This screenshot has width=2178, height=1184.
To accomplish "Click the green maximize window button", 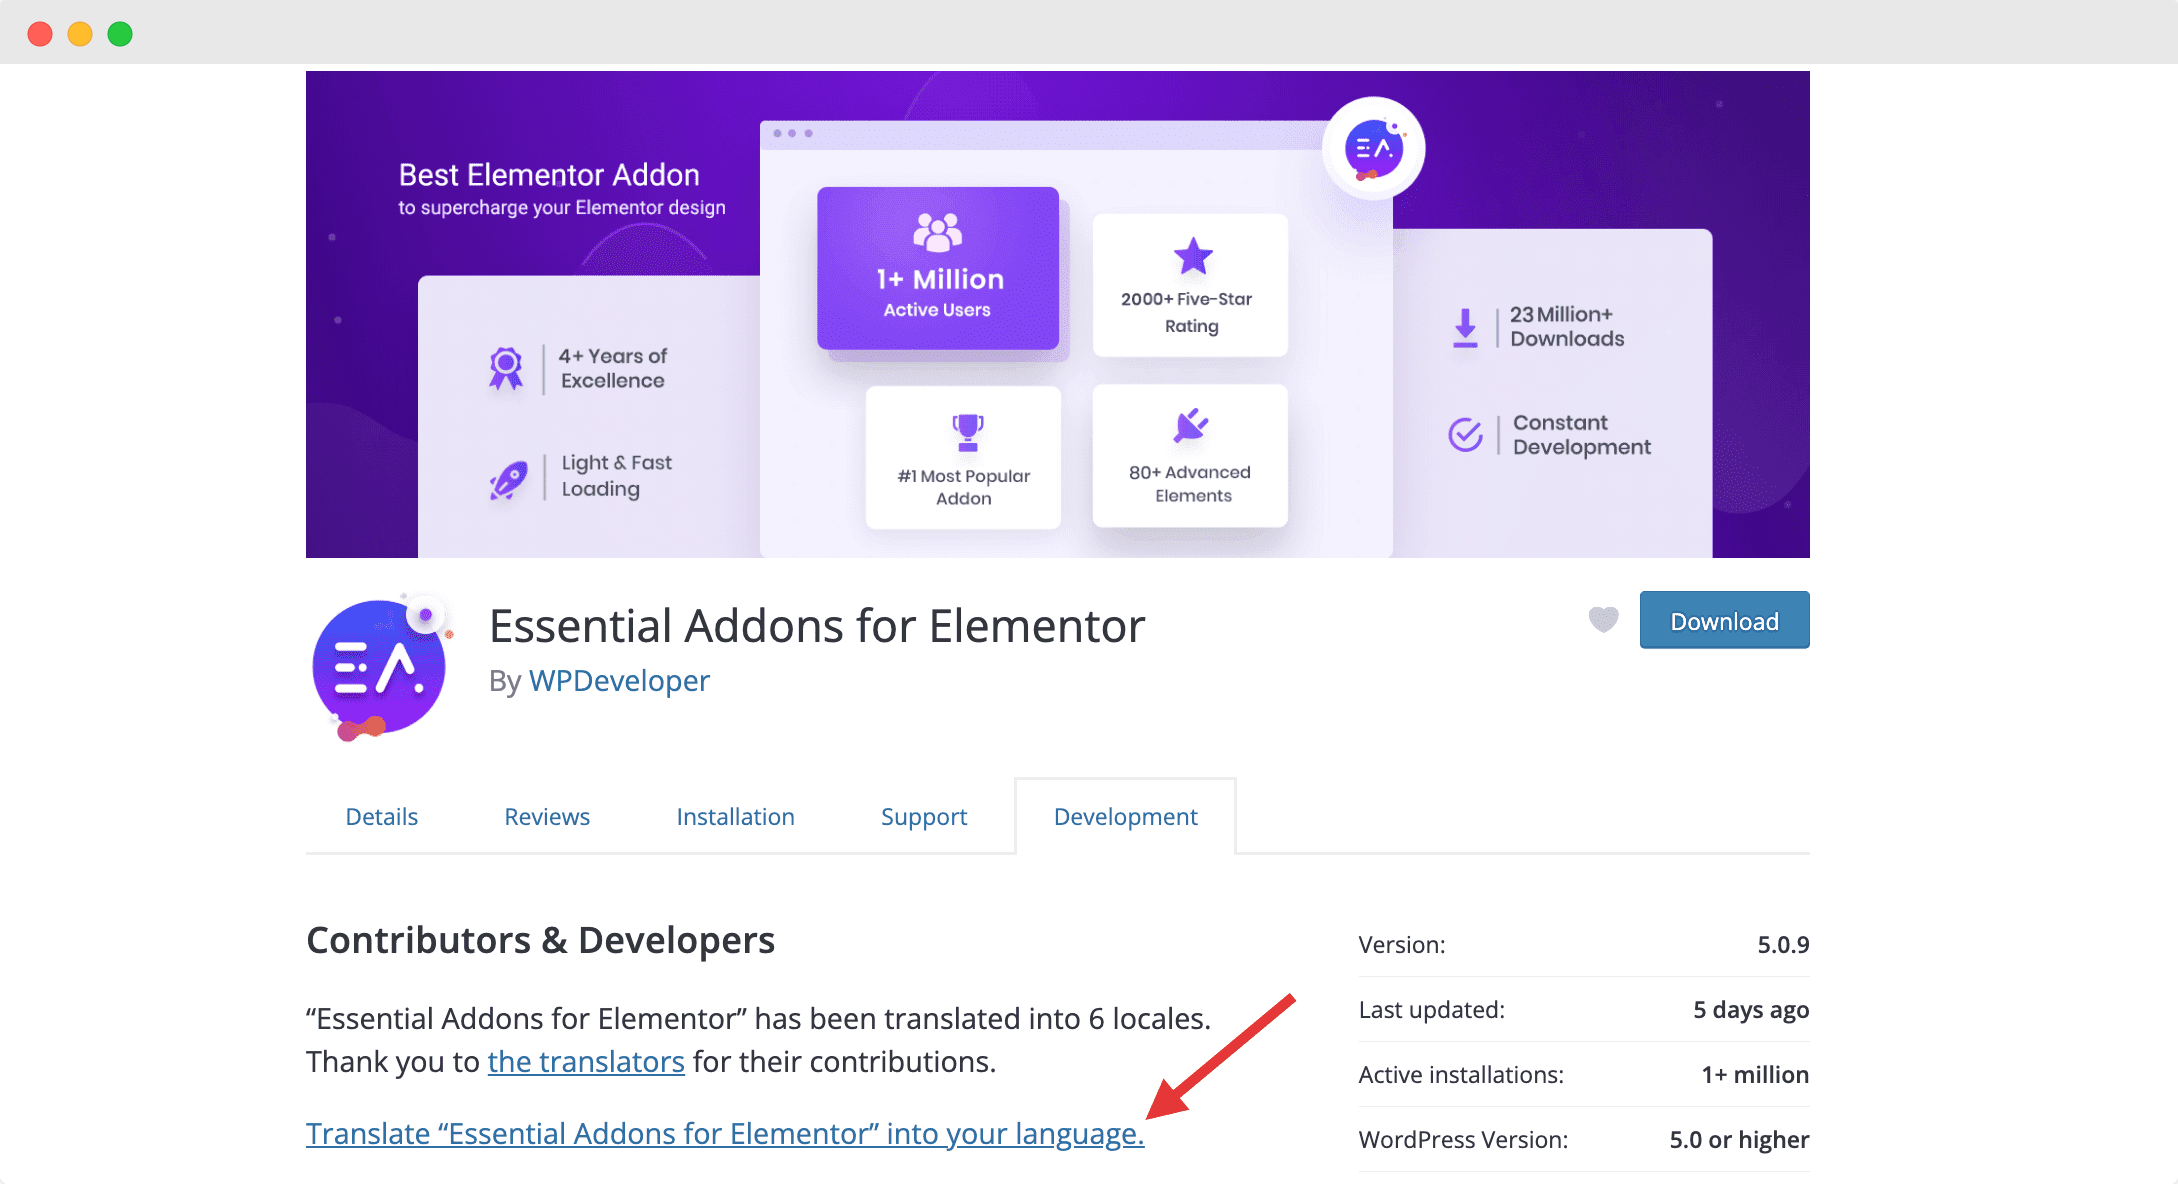I will 120,34.
